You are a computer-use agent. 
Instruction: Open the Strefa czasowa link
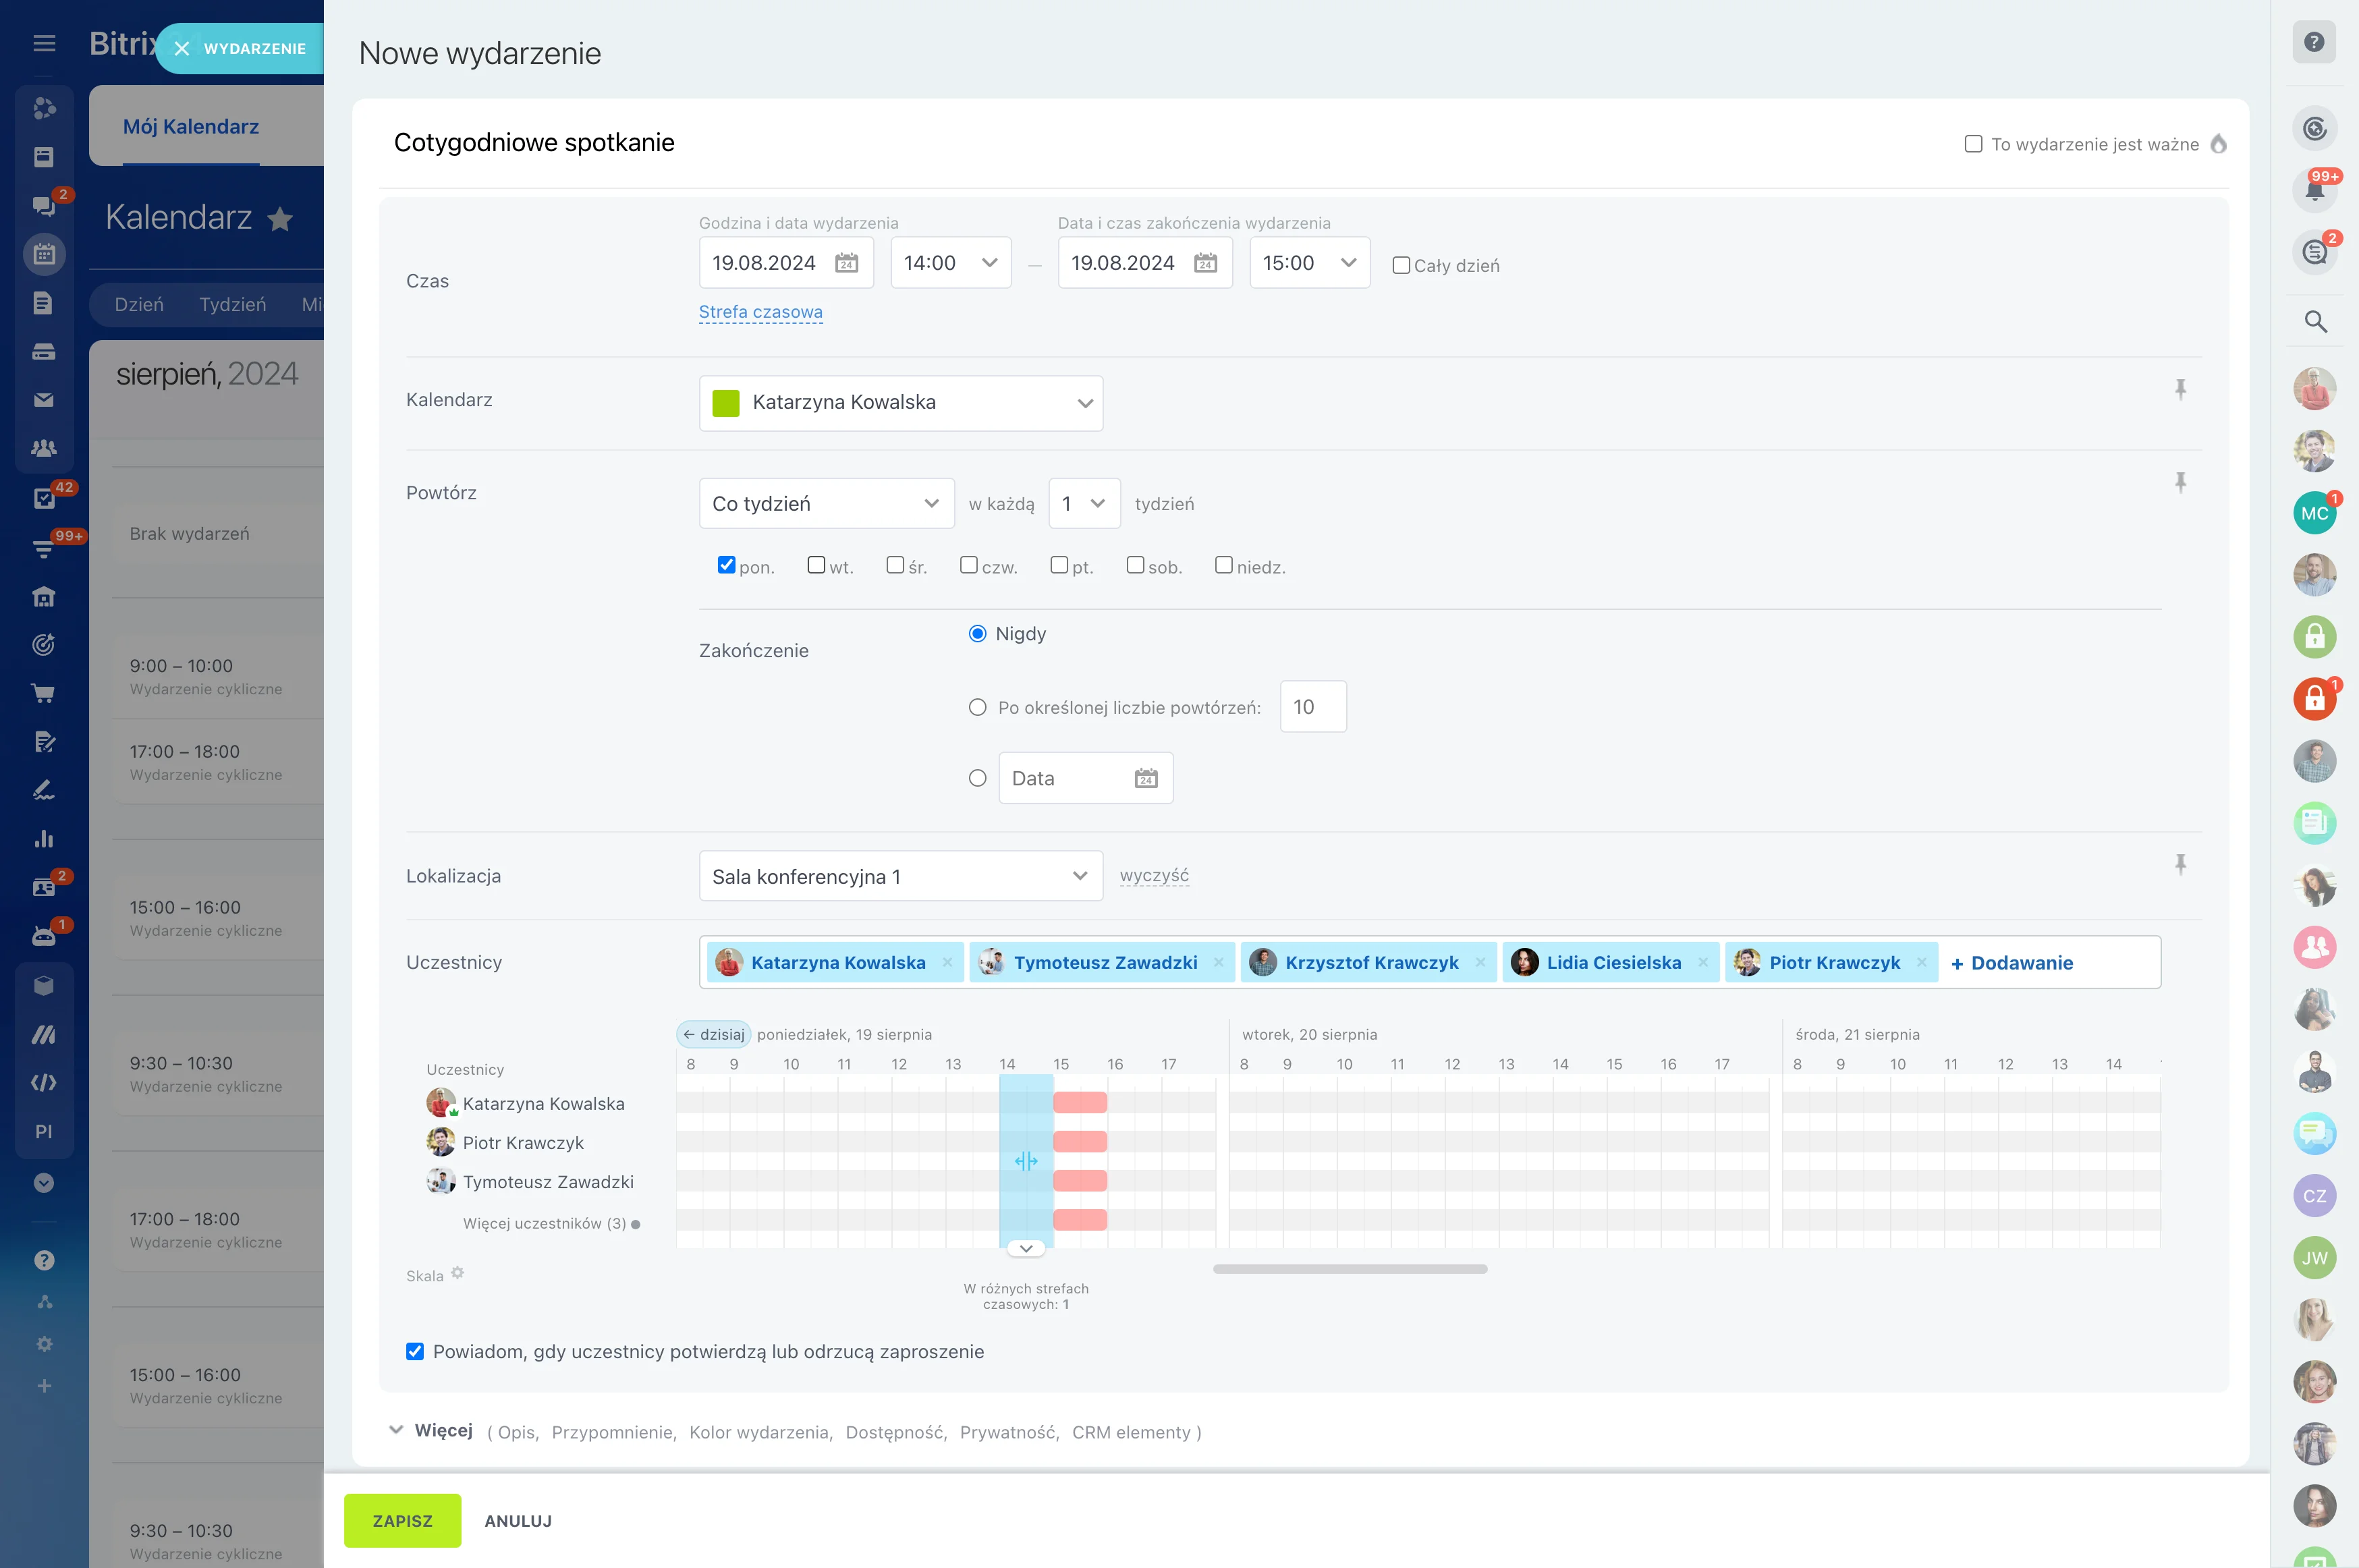(x=760, y=312)
